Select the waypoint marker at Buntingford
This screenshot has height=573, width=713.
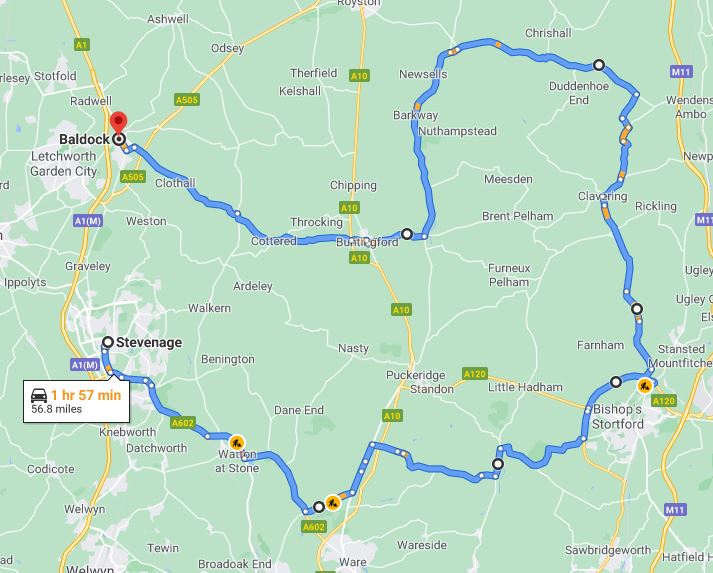pos(407,234)
